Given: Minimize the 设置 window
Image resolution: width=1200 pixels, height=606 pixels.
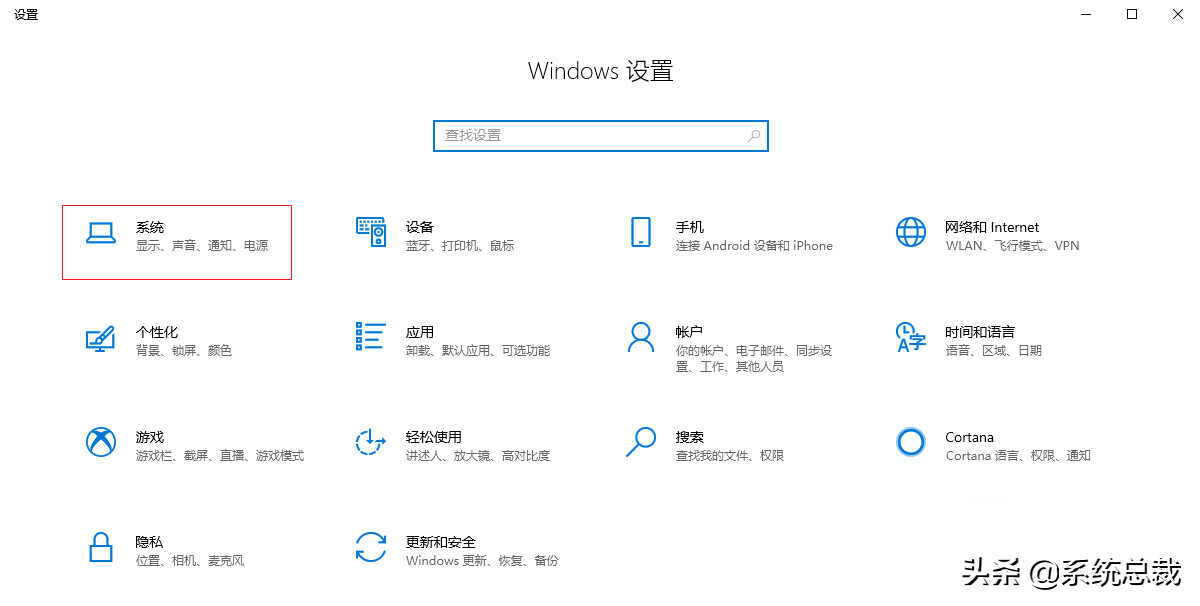Looking at the screenshot, I should [x=1086, y=14].
